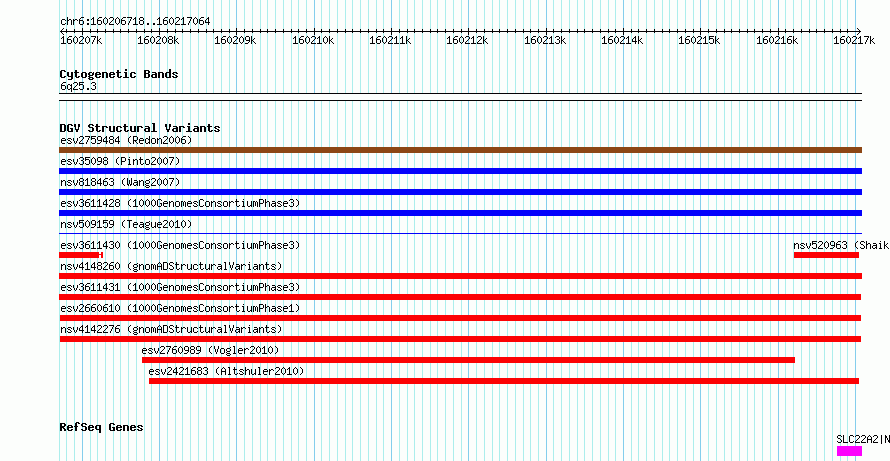Click the Cytogenetic Bands track title

pos(119,74)
